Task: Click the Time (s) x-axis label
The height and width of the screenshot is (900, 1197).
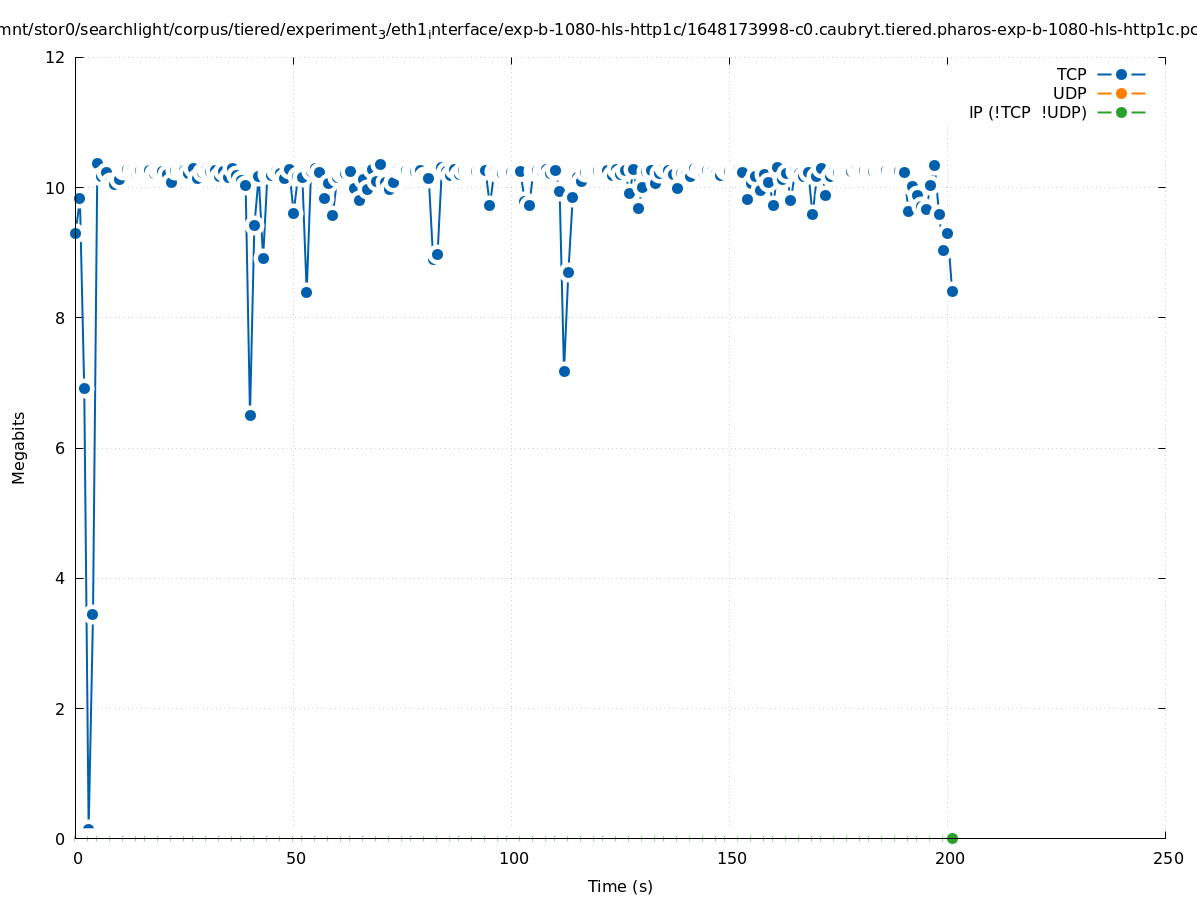Action: (x=620, y=886)
